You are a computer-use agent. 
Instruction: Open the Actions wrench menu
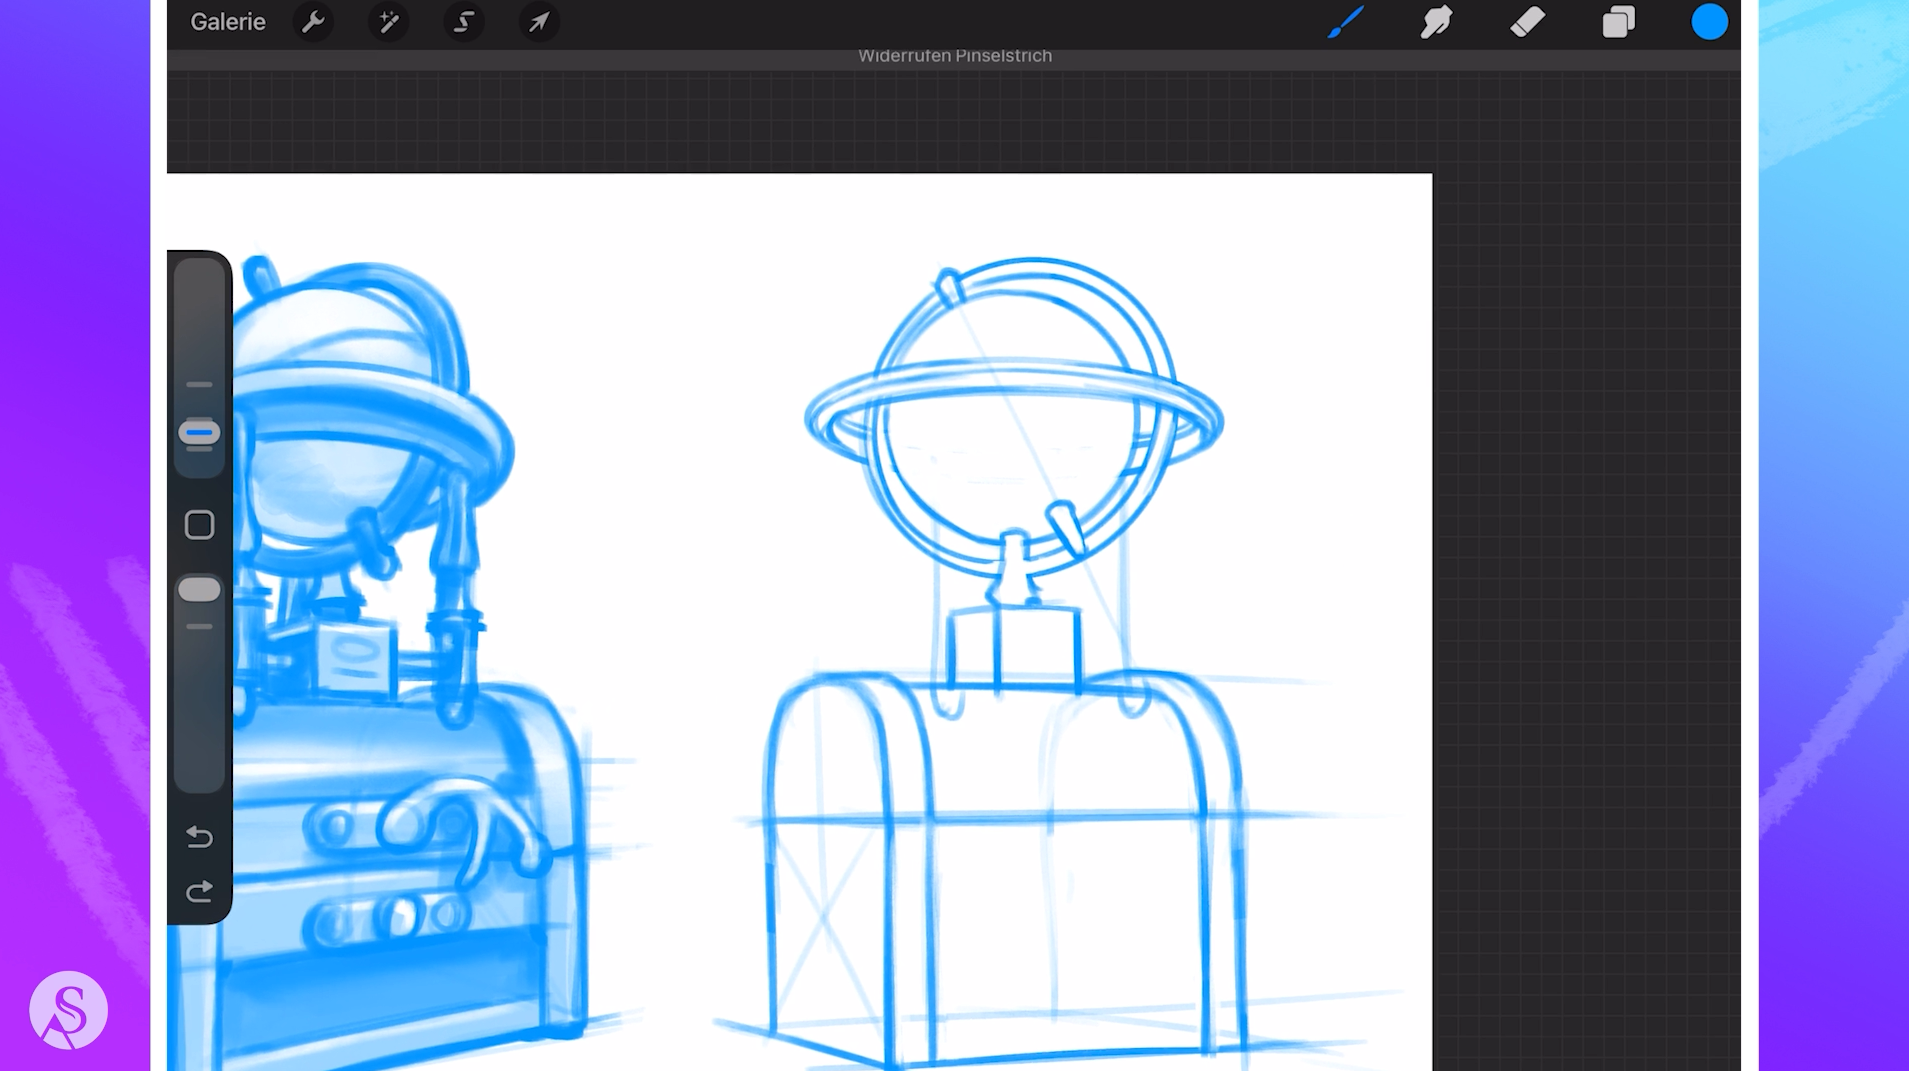[313, 22]
